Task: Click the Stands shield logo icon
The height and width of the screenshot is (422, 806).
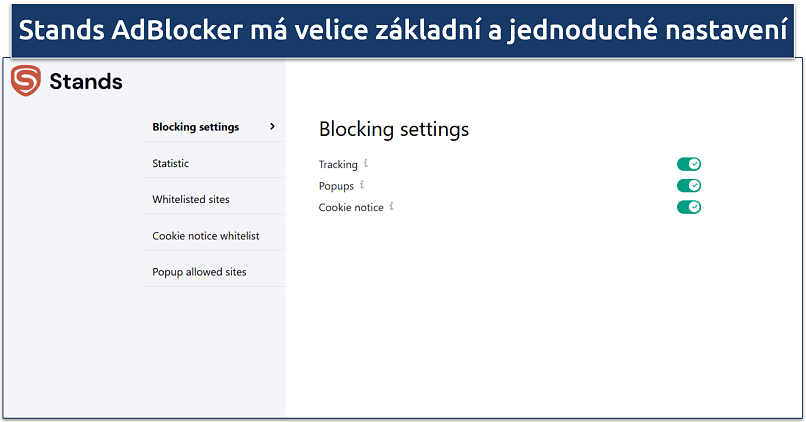Action: click(x=25, y=82)
